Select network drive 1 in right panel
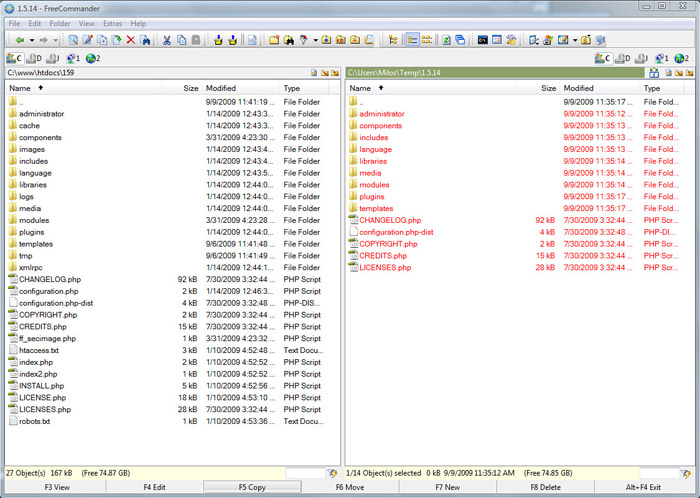This screenshot has height=498, width=700. coord(662,58)
